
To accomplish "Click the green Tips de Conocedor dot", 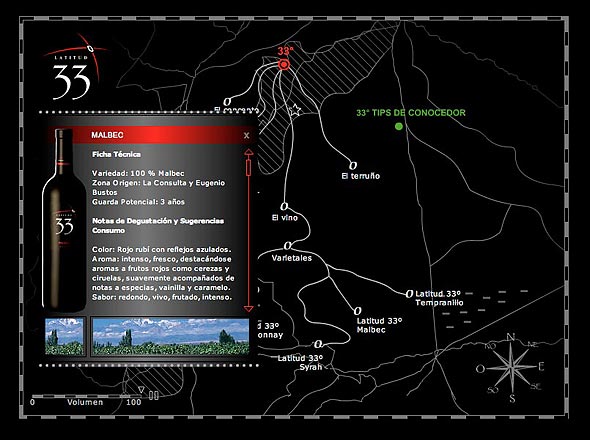I will pyautogui.click(x=399, y=126).
